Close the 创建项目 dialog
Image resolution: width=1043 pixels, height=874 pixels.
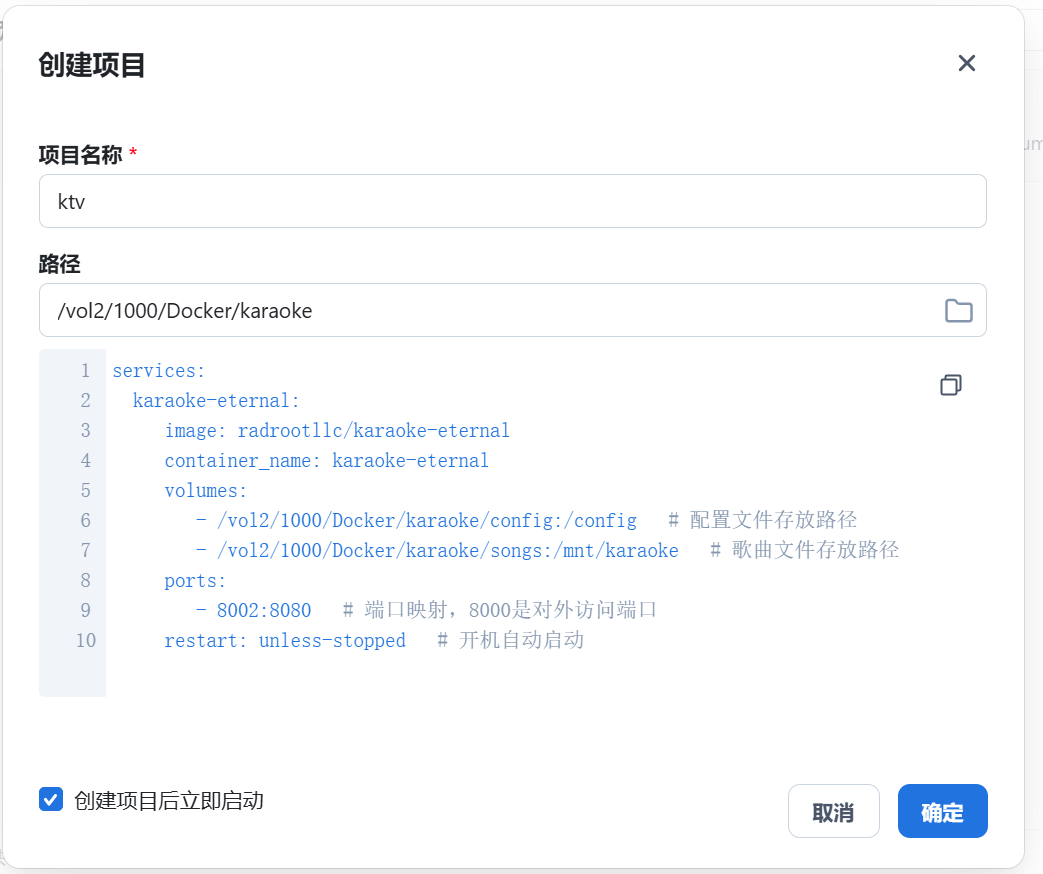[966, 63]
